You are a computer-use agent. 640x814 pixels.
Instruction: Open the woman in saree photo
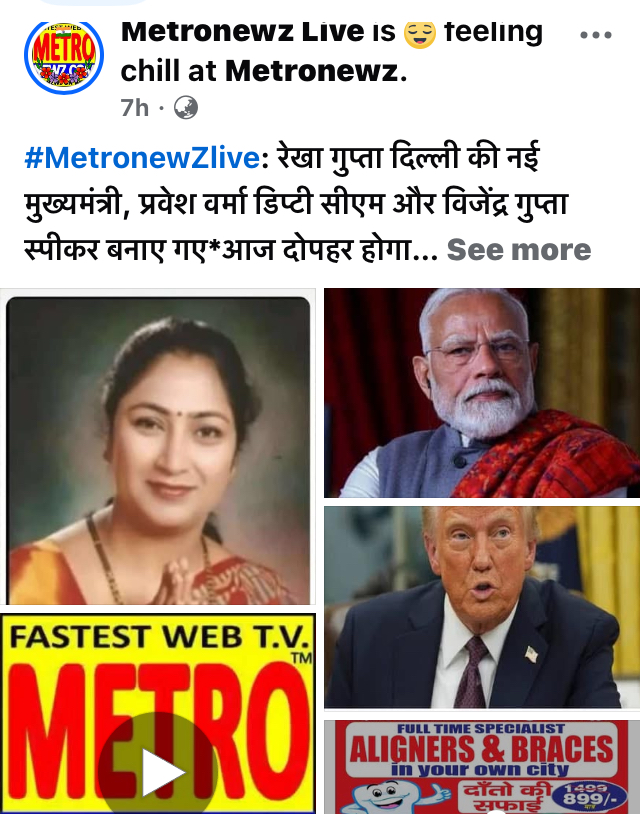click(158, 447)
